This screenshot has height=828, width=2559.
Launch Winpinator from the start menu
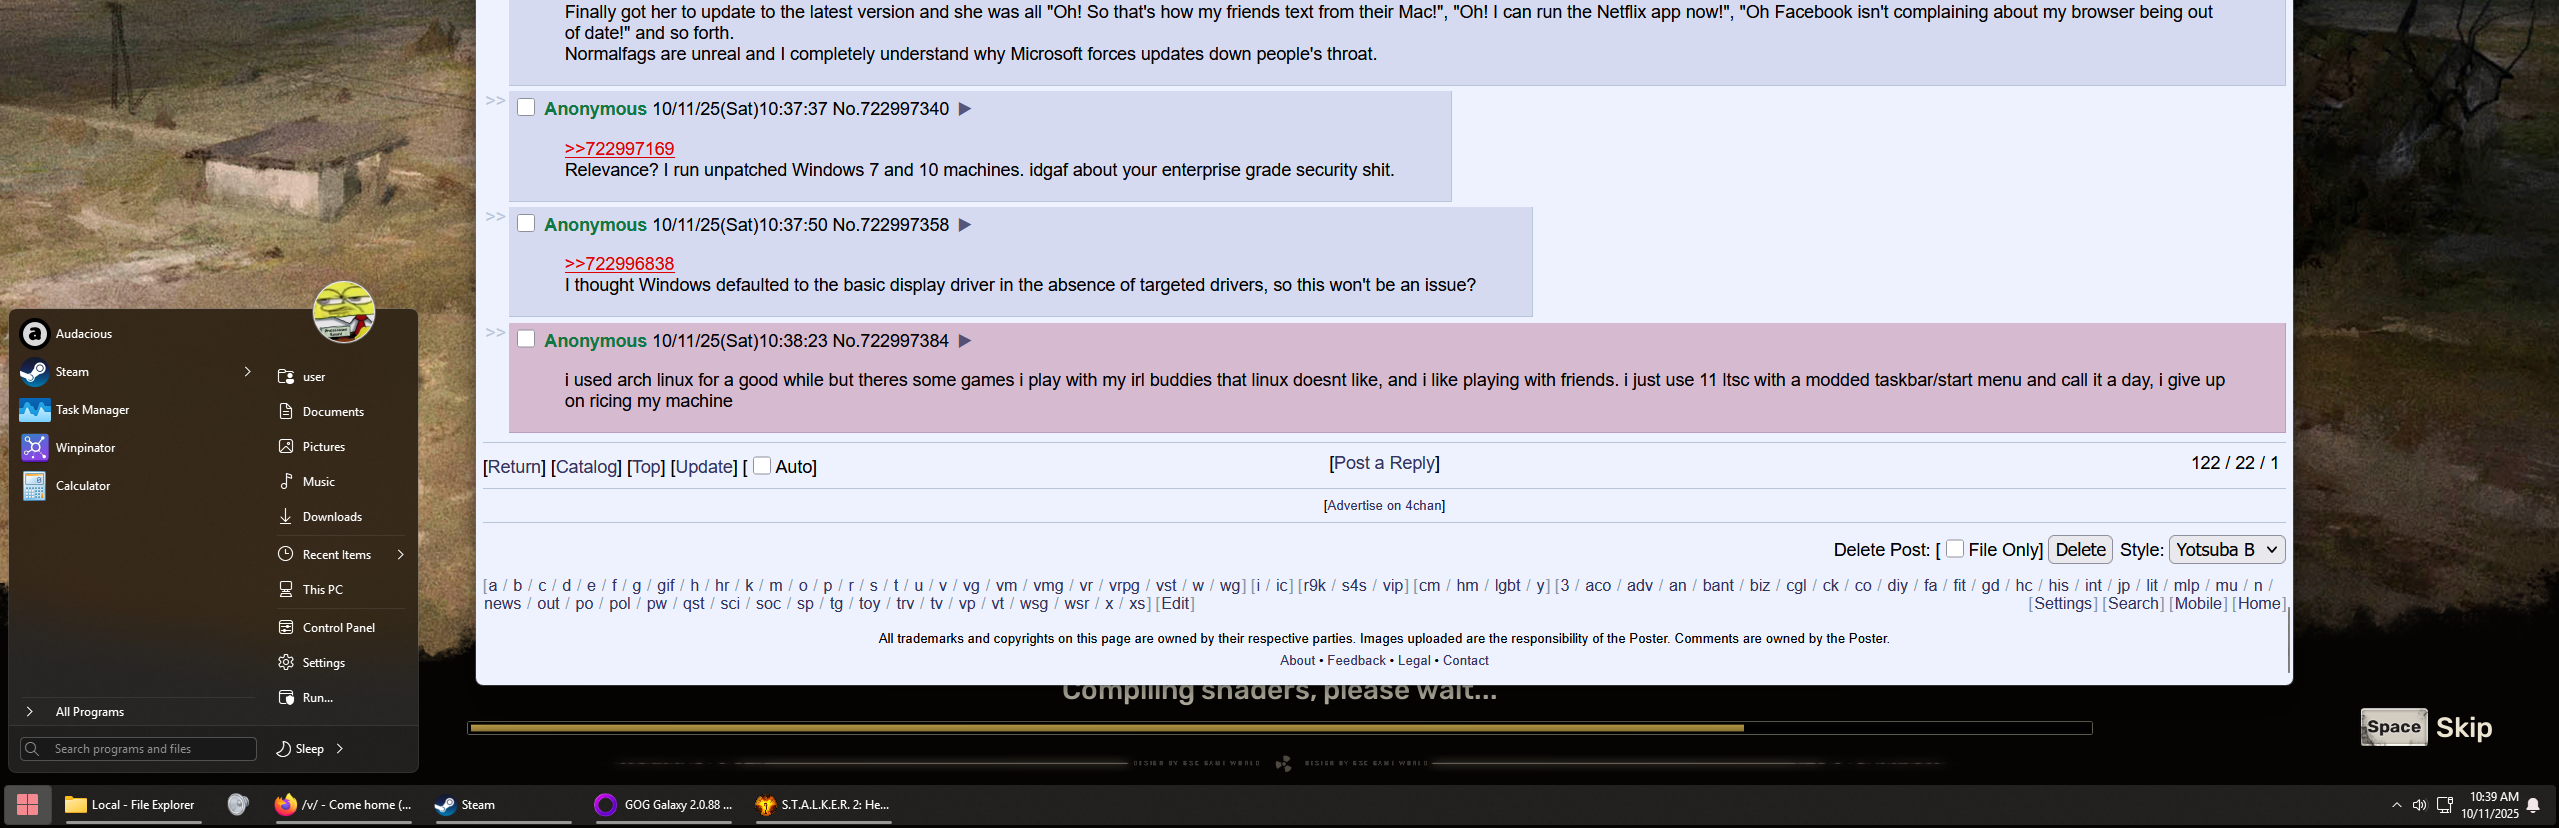(137, 448)
